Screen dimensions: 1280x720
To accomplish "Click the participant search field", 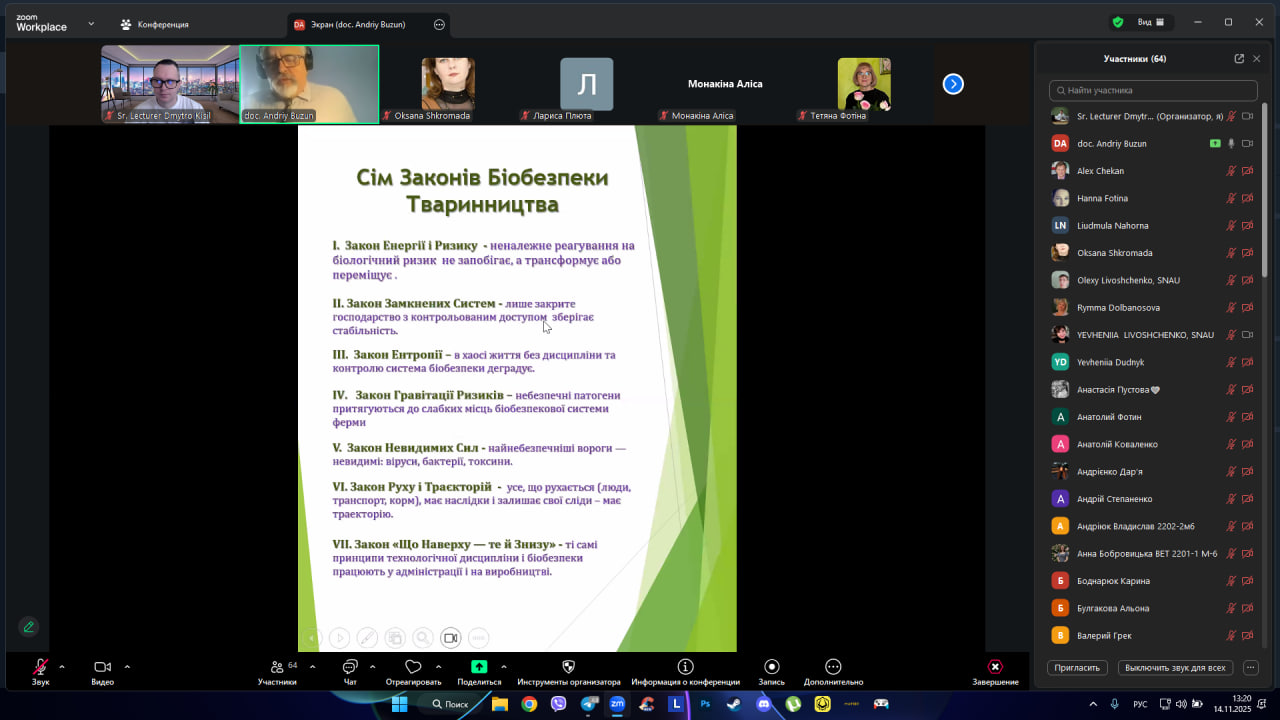I will coord(1152,90).
